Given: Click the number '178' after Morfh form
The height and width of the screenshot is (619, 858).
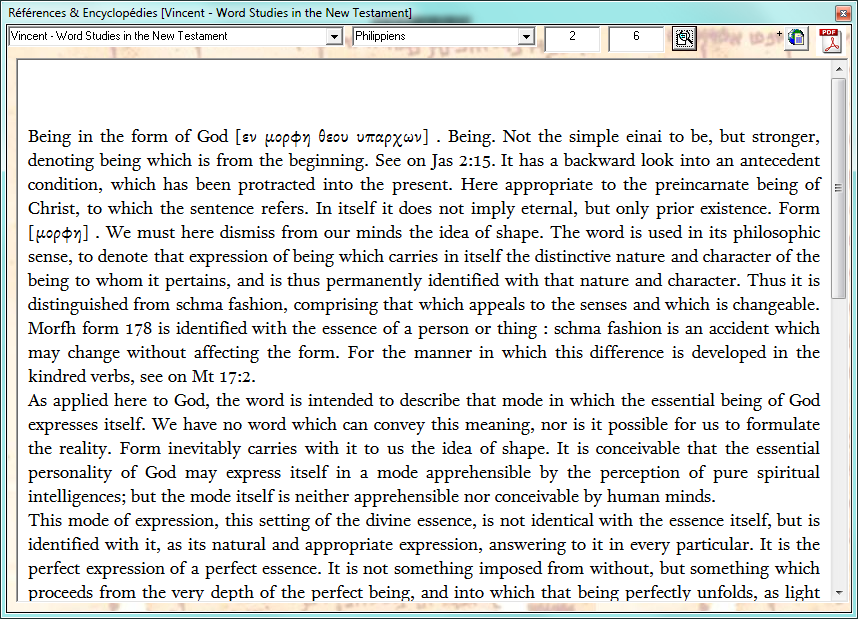Looking at the screenshot, I should point(138,328).
